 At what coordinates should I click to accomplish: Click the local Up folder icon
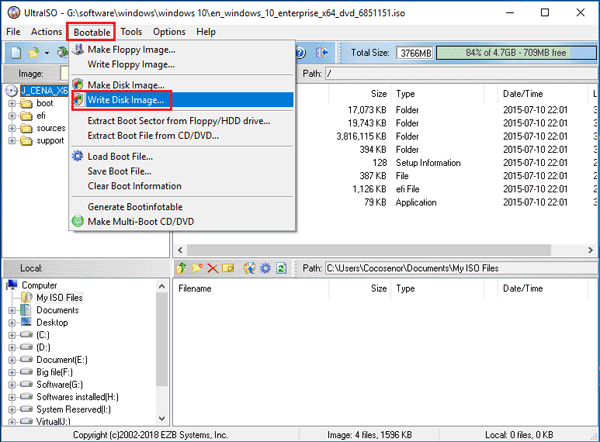tap(182, 268)
